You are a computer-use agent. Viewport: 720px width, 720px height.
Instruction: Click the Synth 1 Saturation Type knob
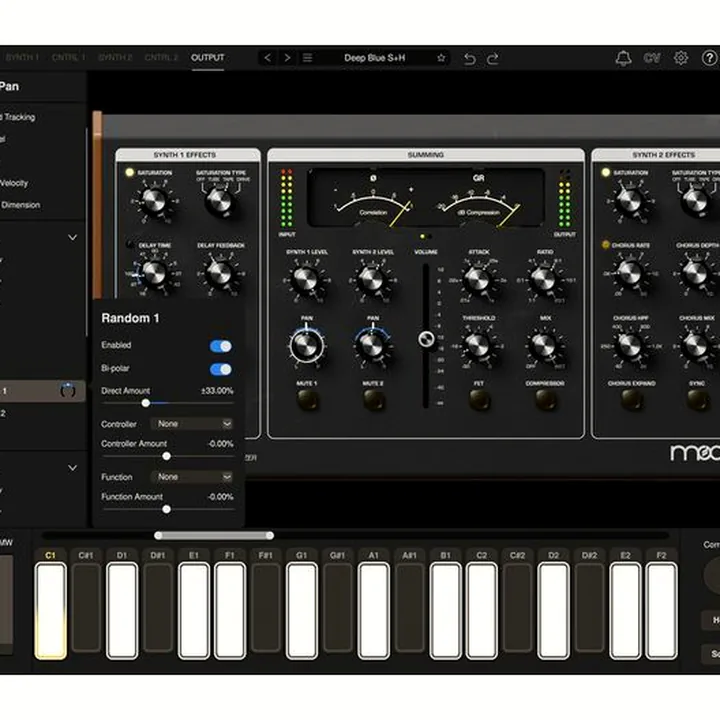(219, 201)
